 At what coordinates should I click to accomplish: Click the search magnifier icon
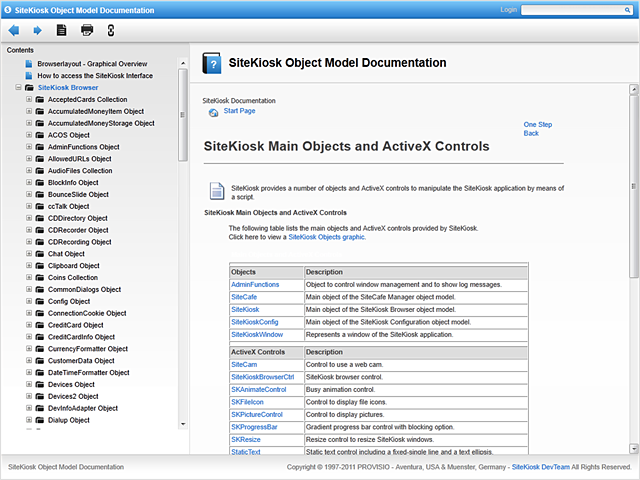coord(626,10)
